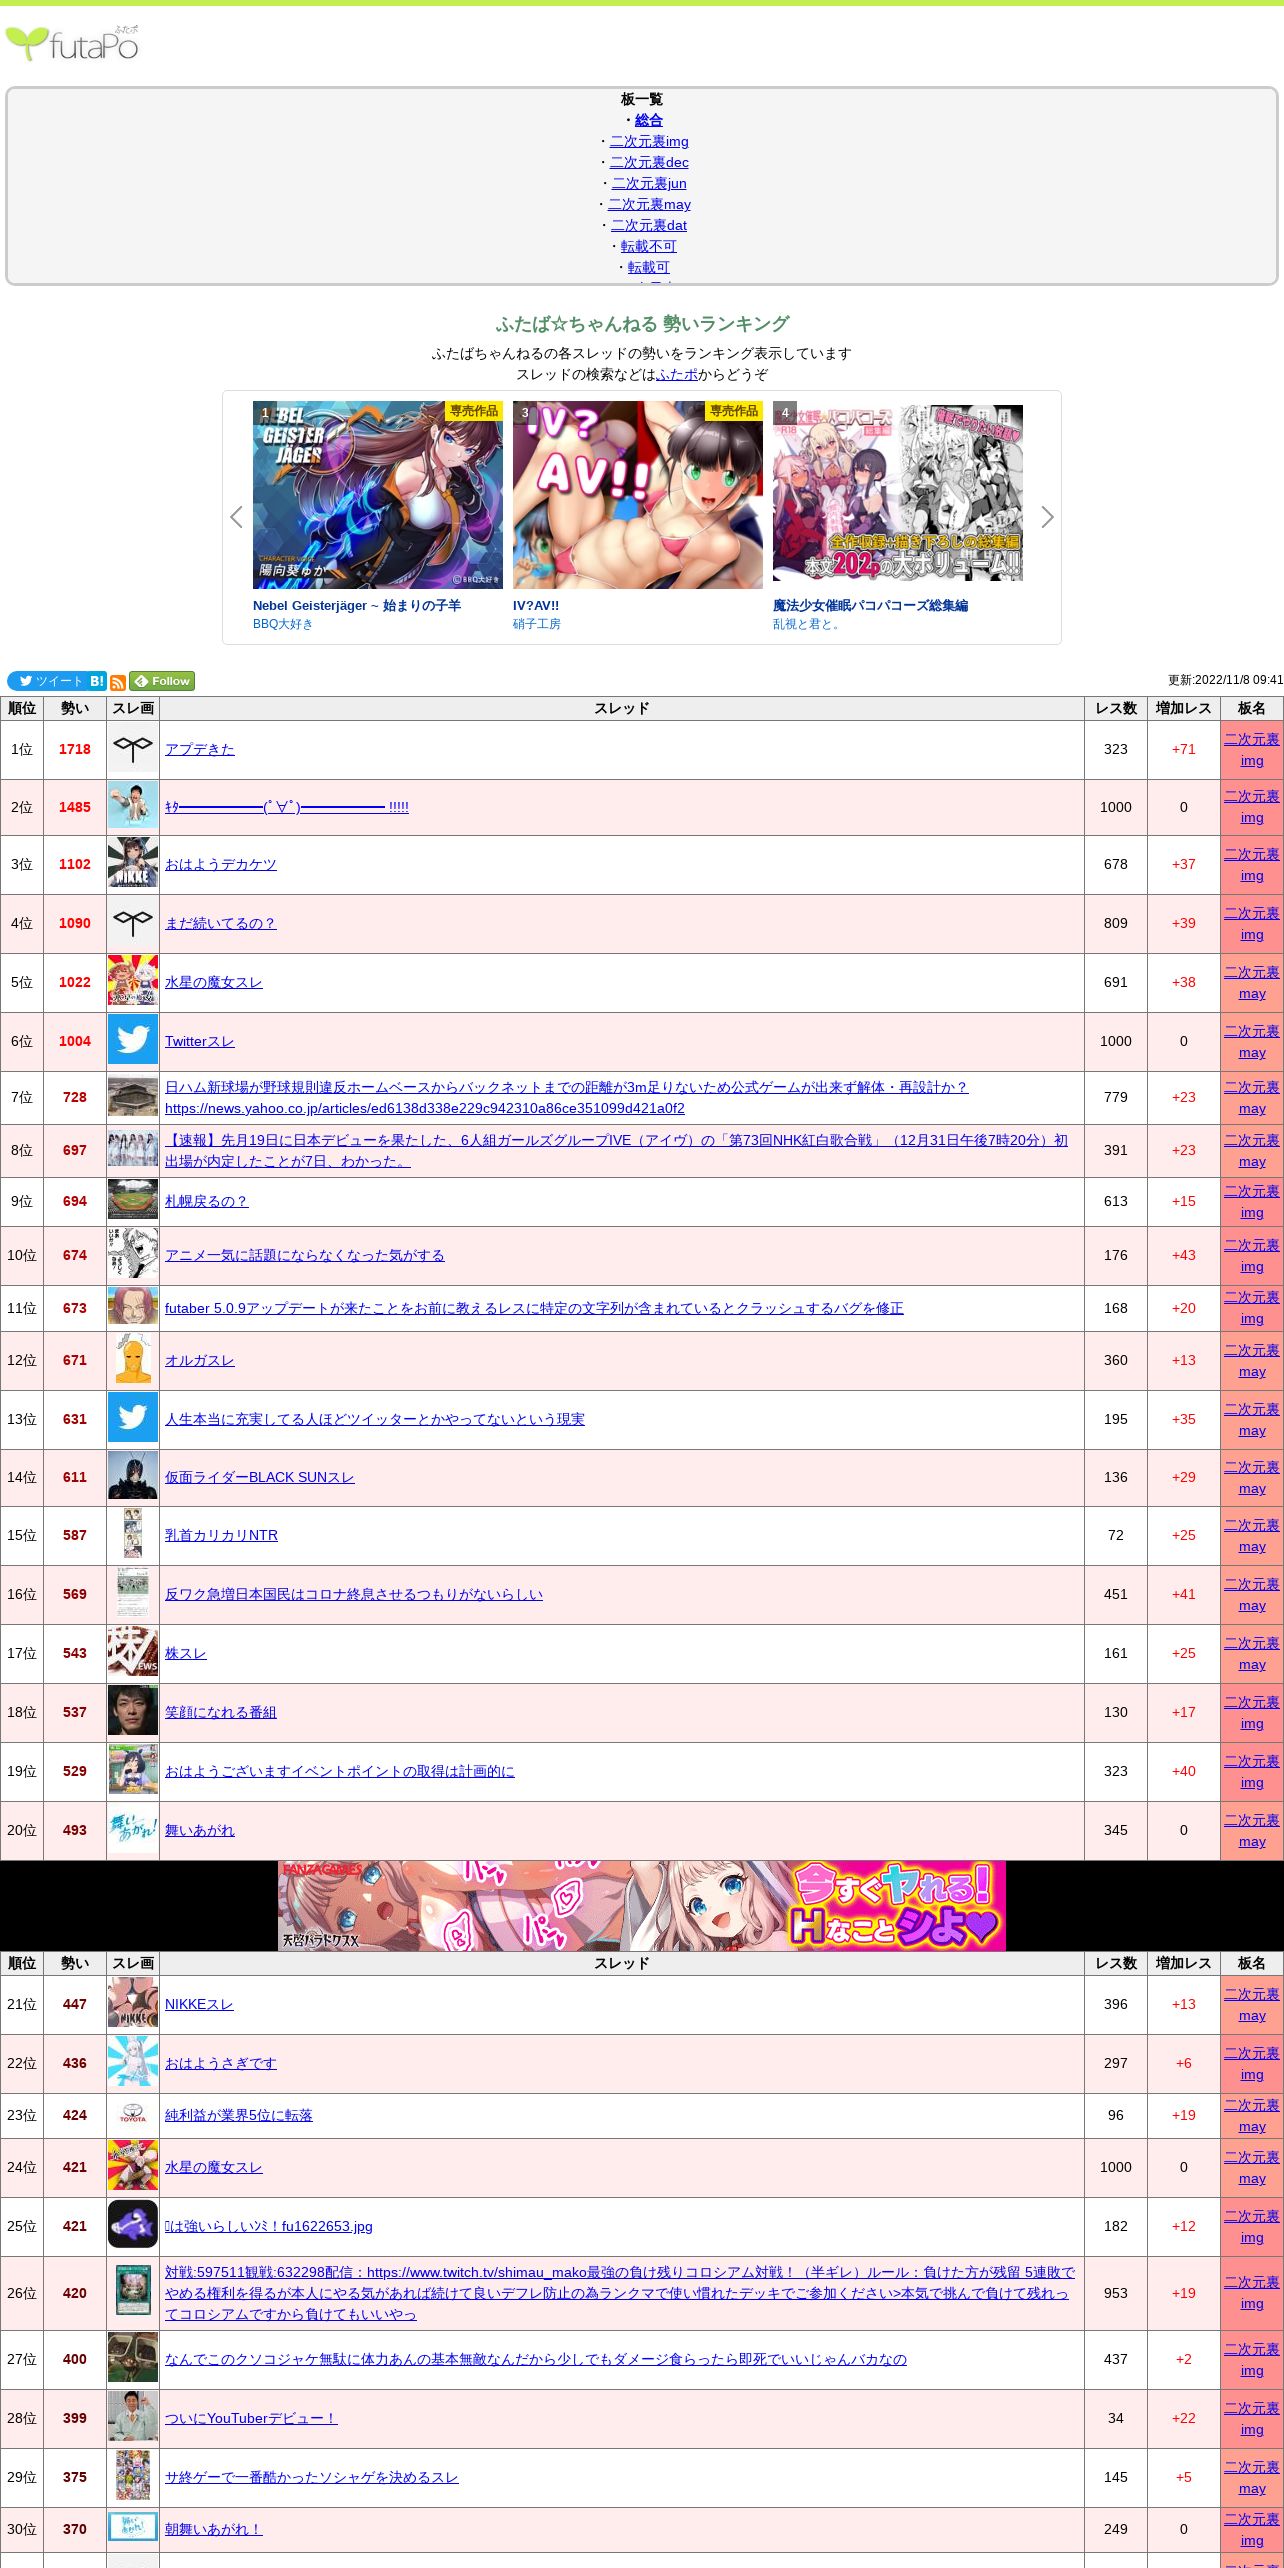Click the futaPo logo
The image size is (1284, 2568).
click(x=73, y=43)
